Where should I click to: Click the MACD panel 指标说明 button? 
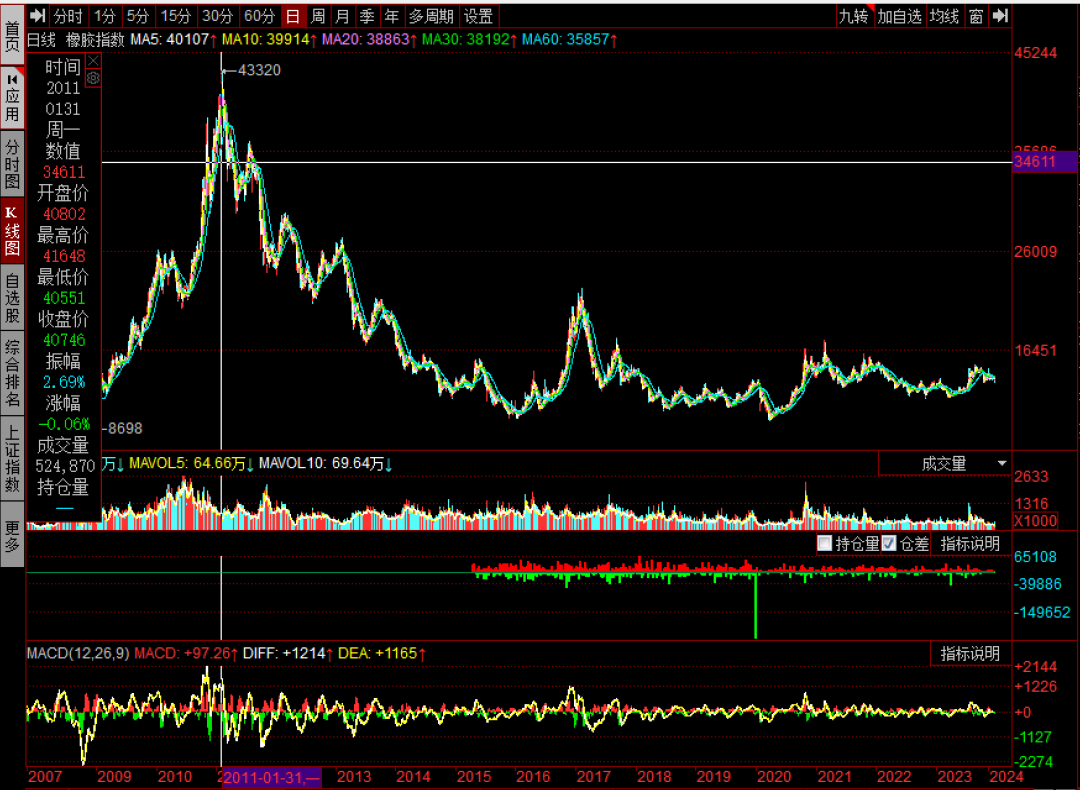pyautogui.click(x=969, y=654)
